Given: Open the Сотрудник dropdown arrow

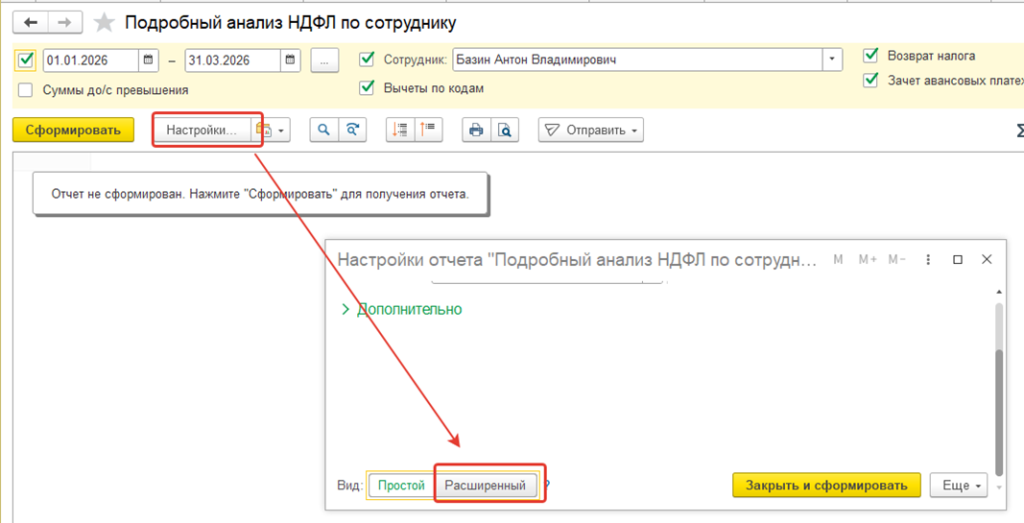Looking at the screenshot, I should 831,59.
